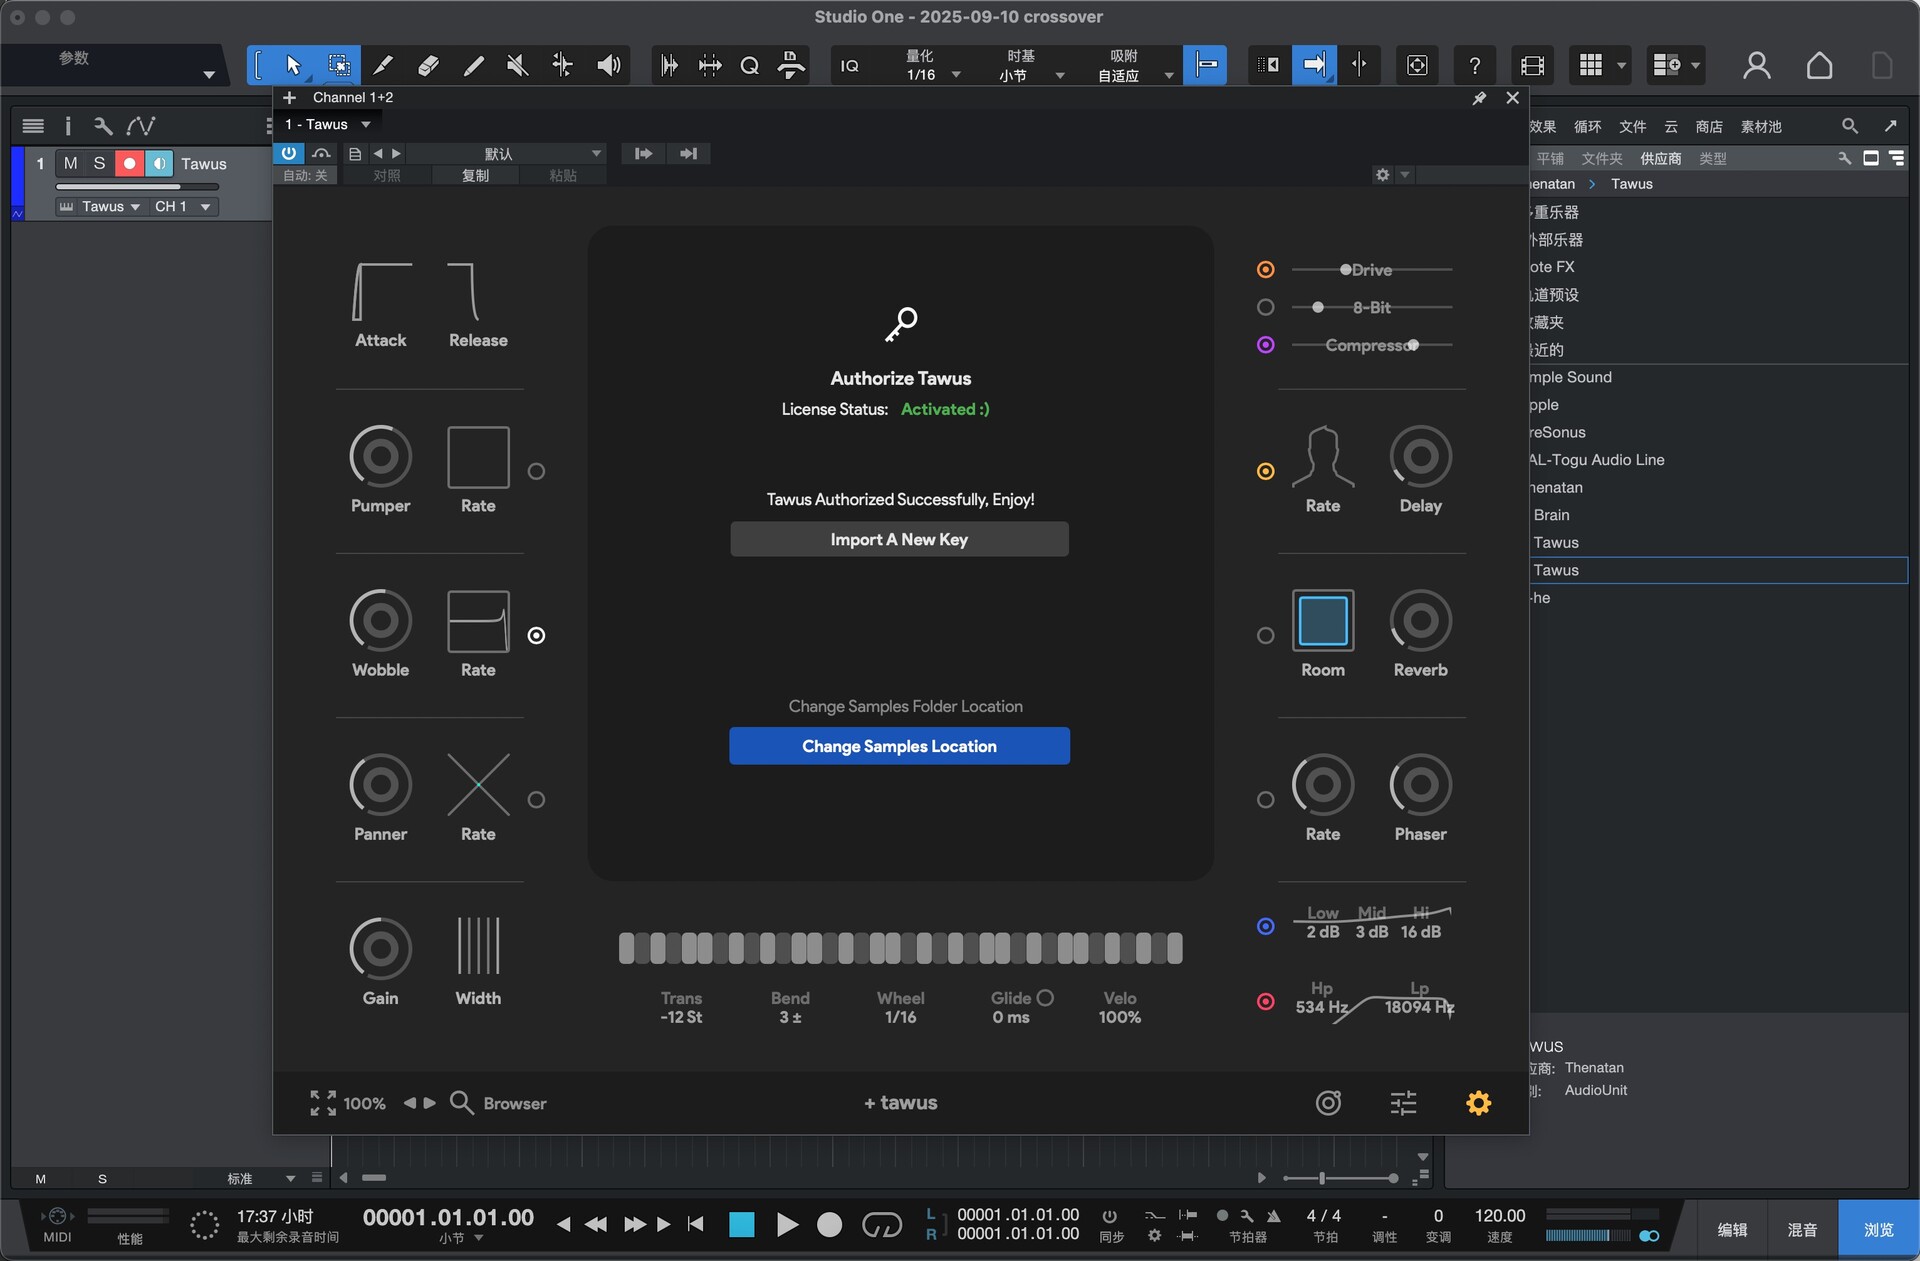The height and width of the screenshot is (1261, 1920).
Task: Open the preset 默认 dropdown
Action: [505, 153]
